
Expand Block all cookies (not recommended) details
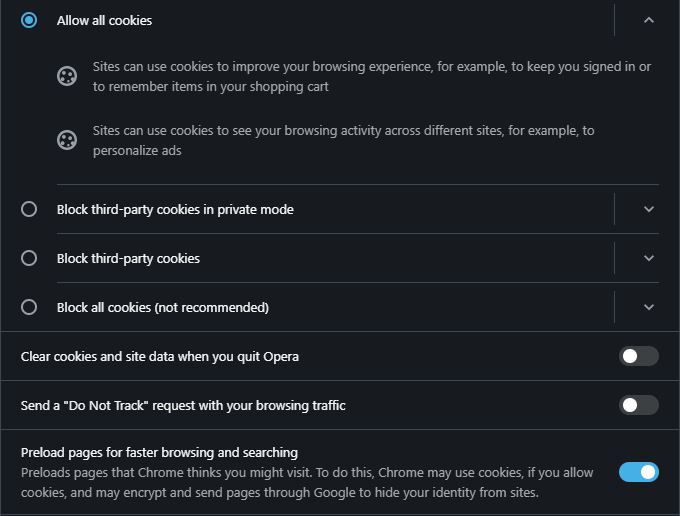649,307
